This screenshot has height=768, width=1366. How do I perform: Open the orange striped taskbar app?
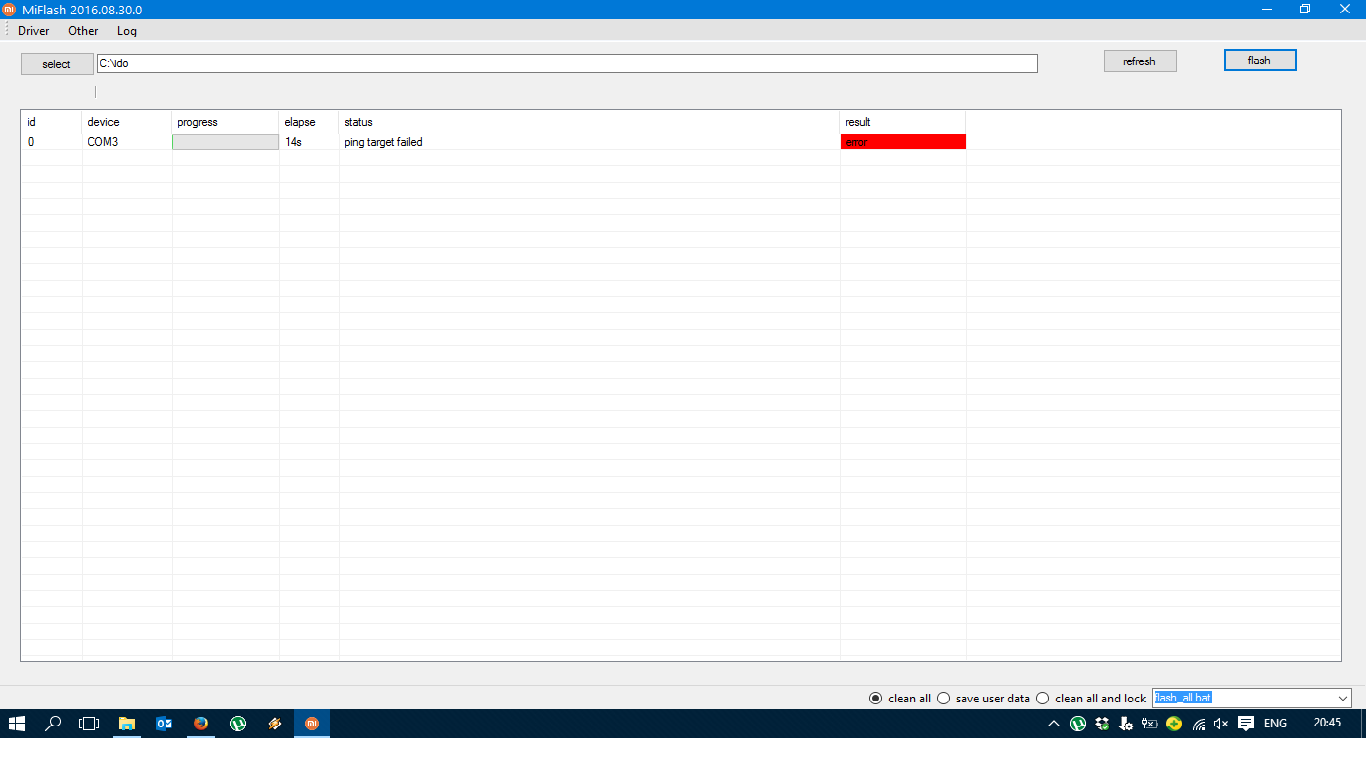click(275, 723)
